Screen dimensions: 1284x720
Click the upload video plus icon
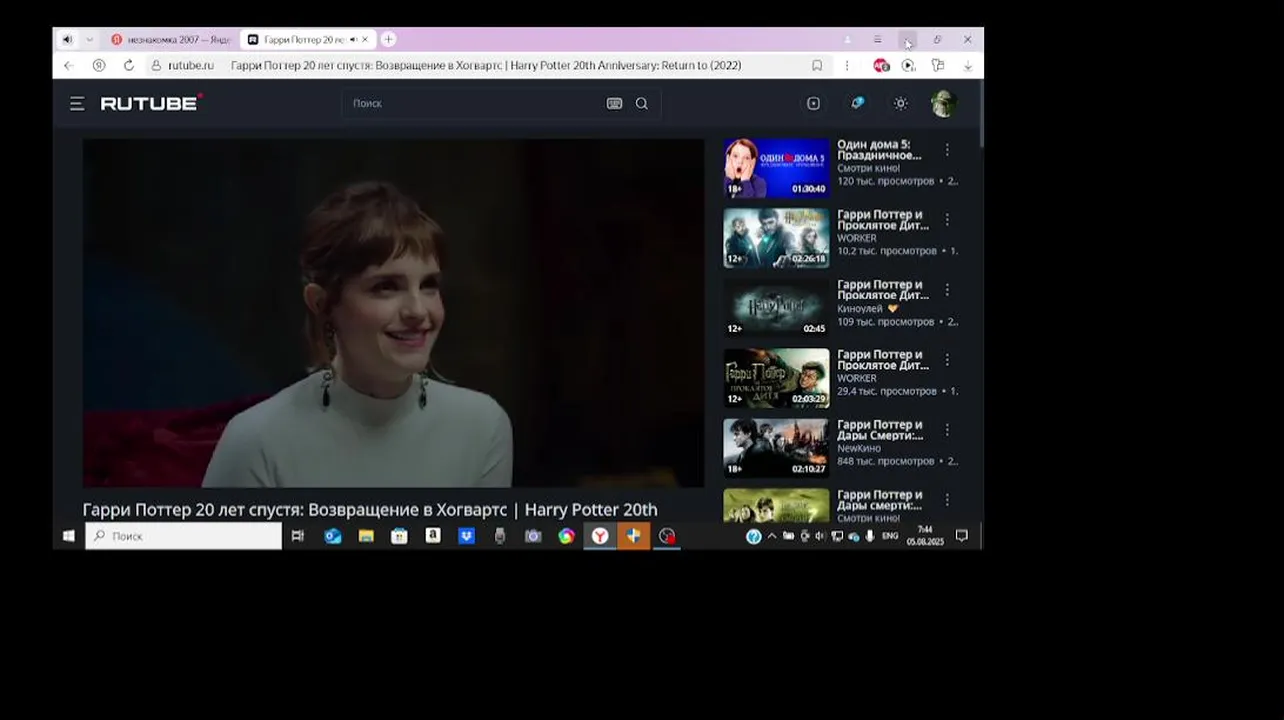tap(813, 104)
